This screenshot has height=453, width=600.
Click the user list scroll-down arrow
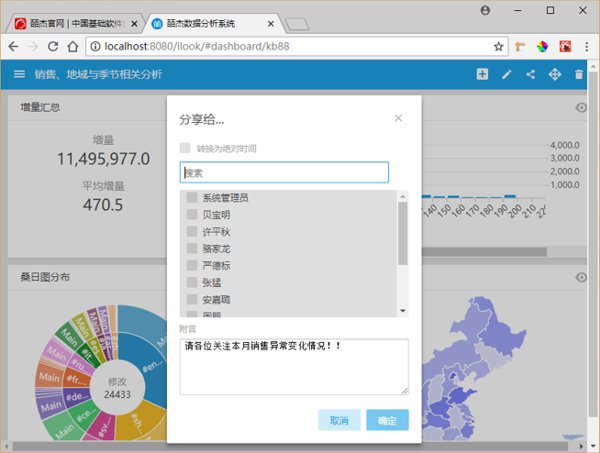coord(403,311)
